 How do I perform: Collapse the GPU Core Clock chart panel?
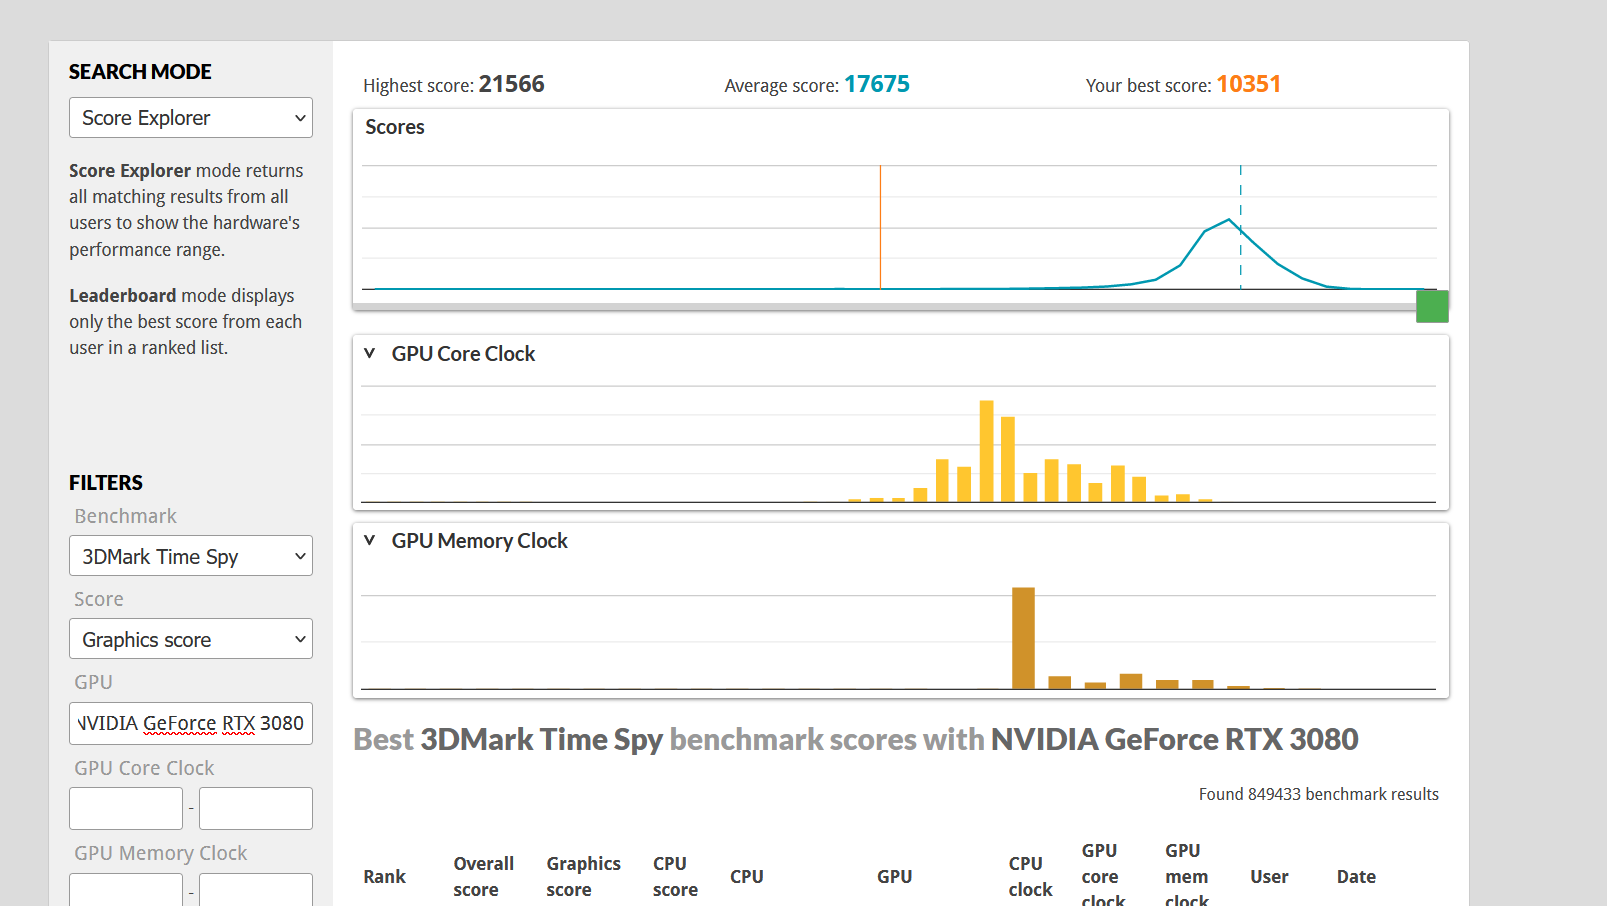click(x=370, y=353)
